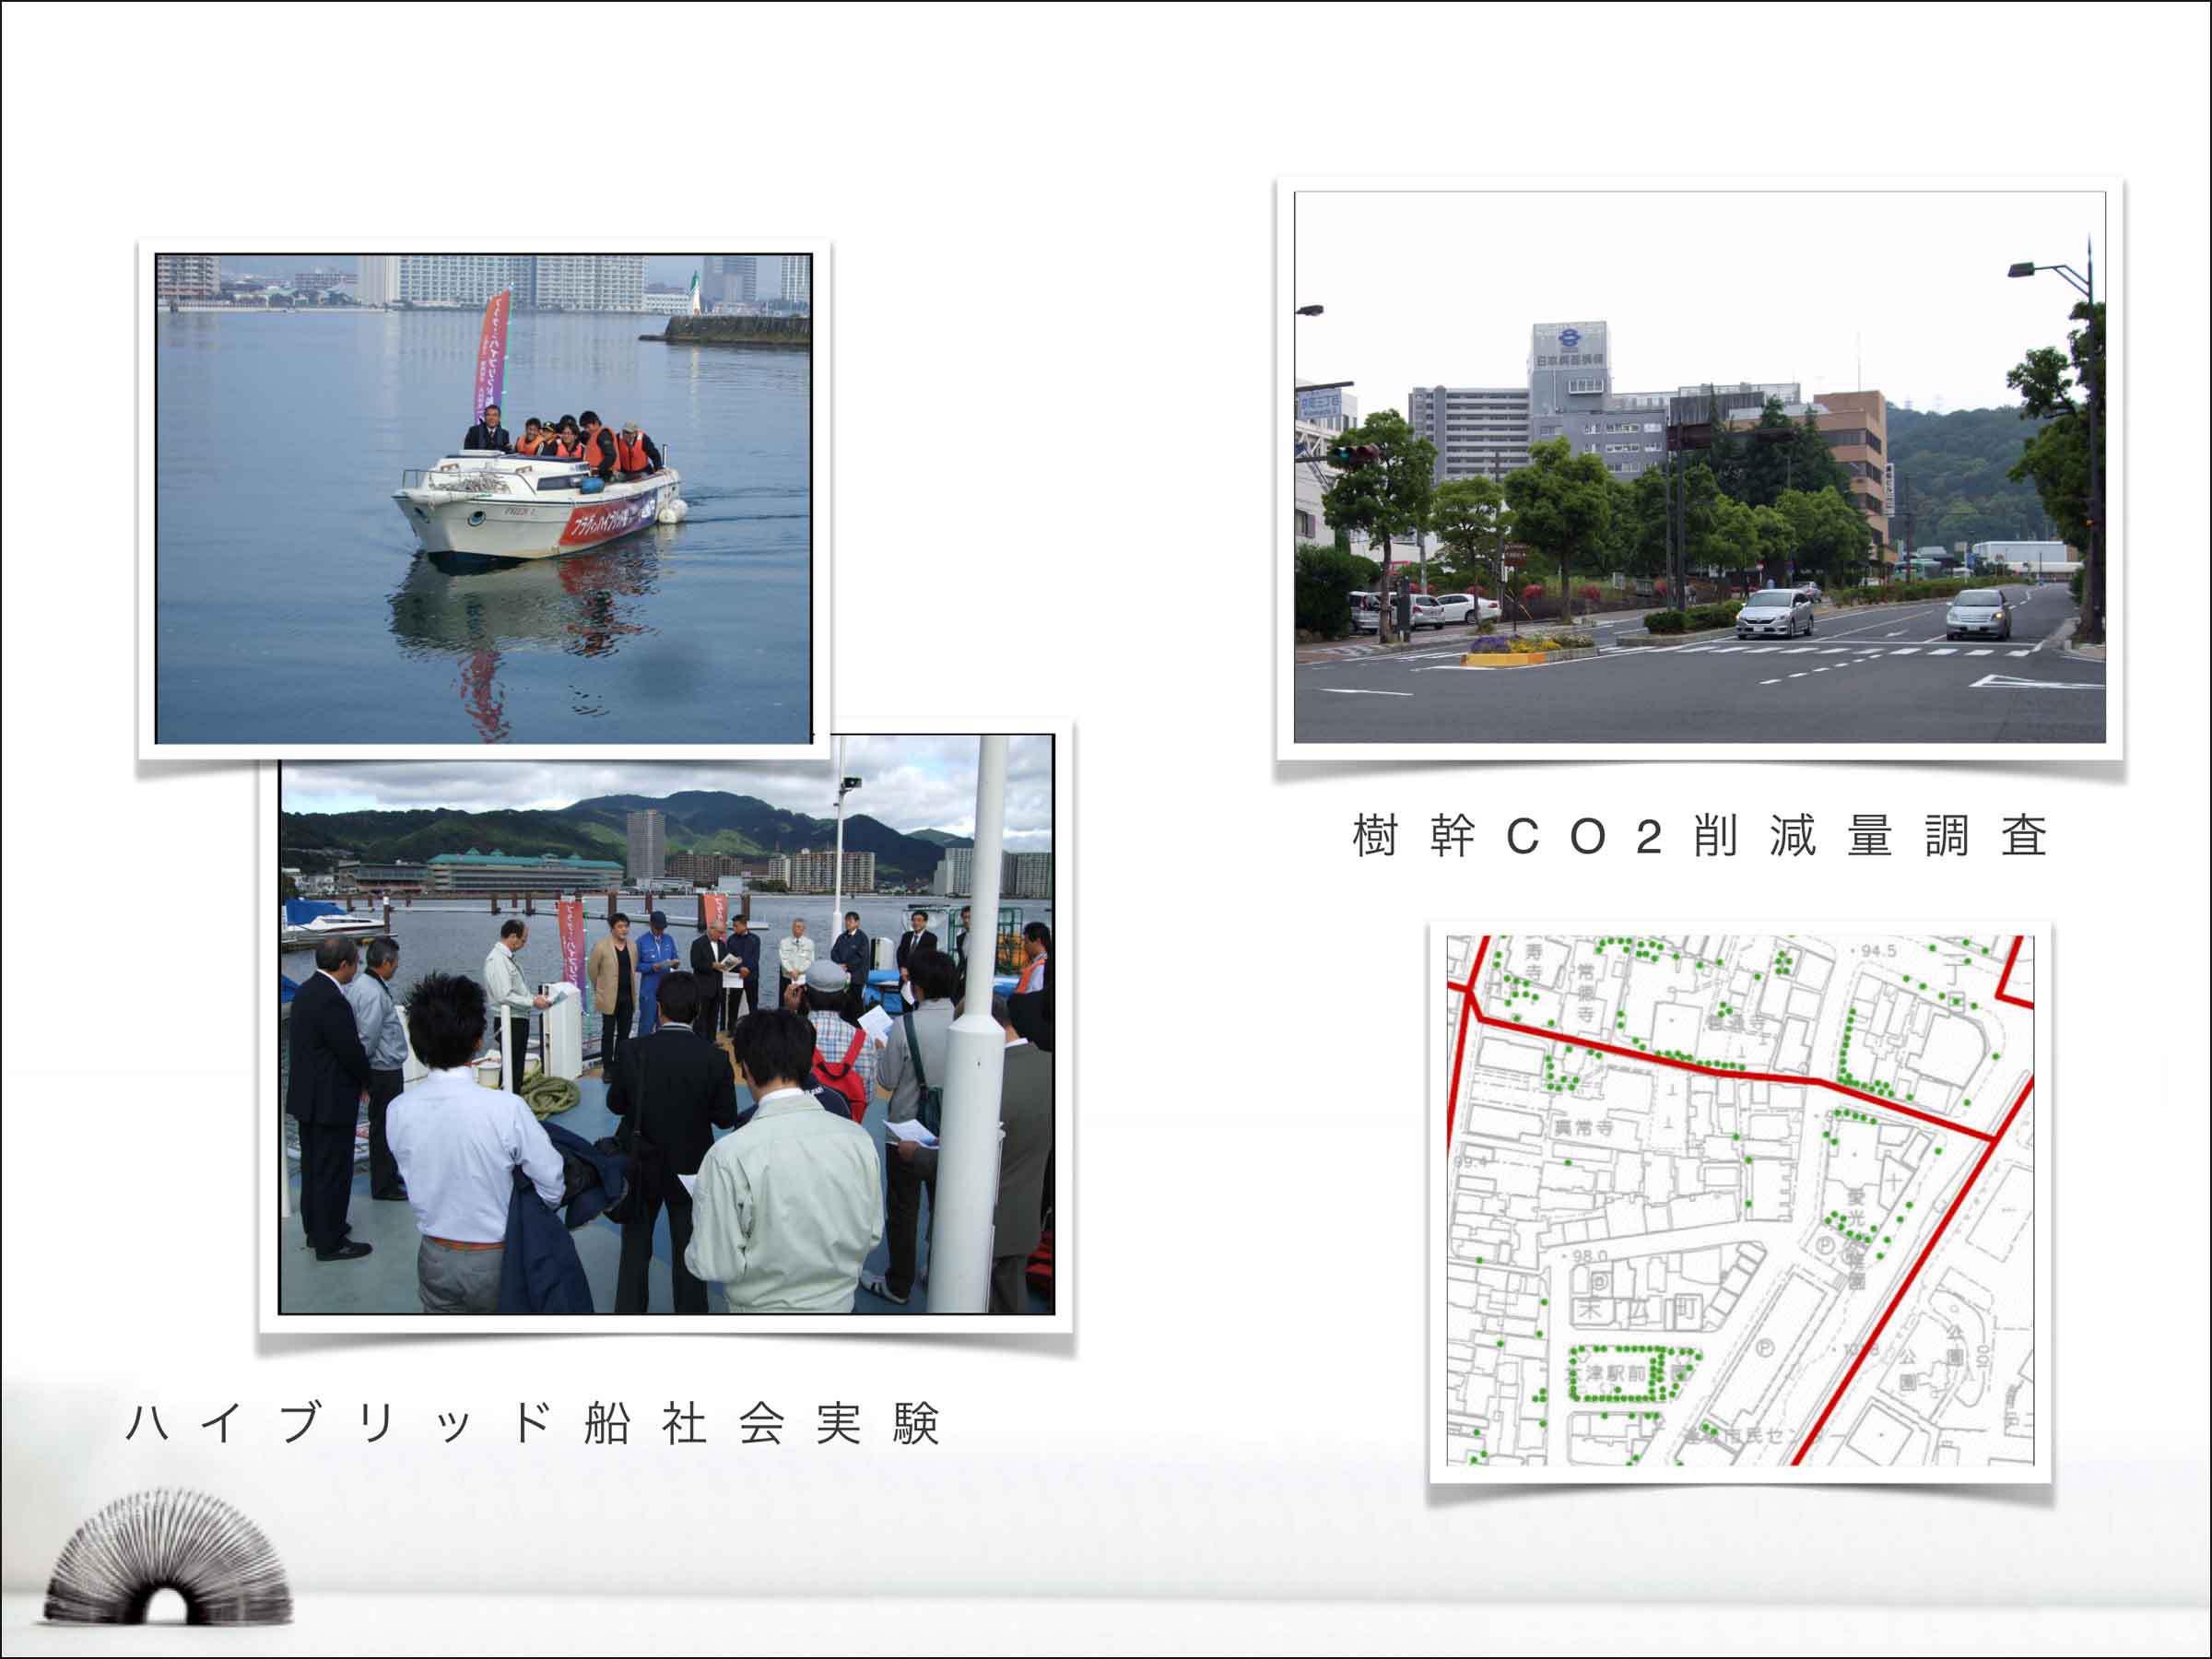Click the ハイブリッド船社会実験 caption text
Screen dimensions: 2212x1659
(532, 1423)
